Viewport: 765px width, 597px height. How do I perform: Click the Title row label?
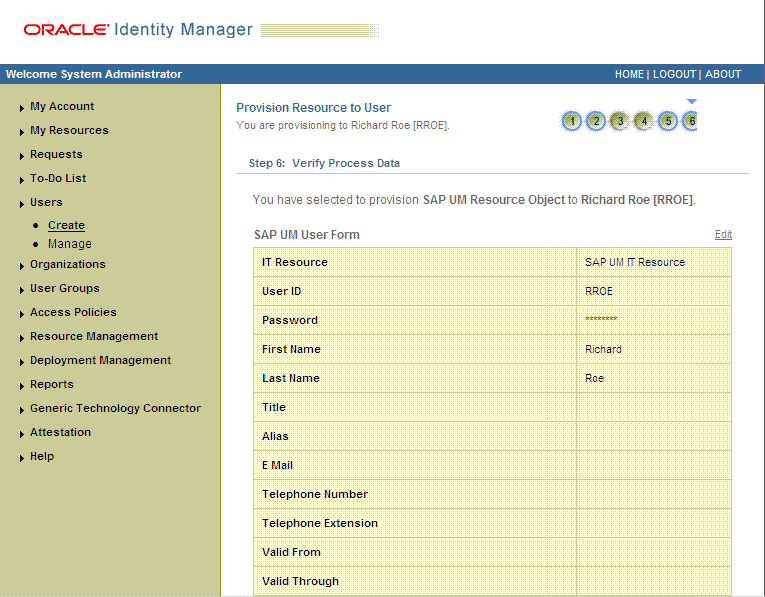[x=274, y=407]
